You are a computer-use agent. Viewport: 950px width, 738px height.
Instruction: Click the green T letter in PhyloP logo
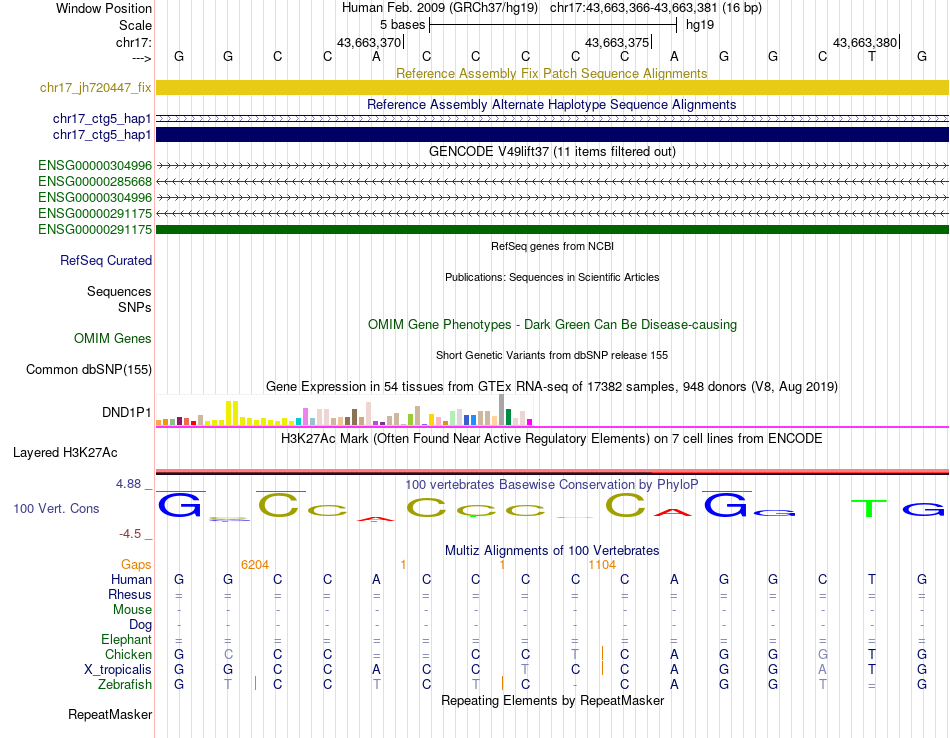(x=869, y=508)
